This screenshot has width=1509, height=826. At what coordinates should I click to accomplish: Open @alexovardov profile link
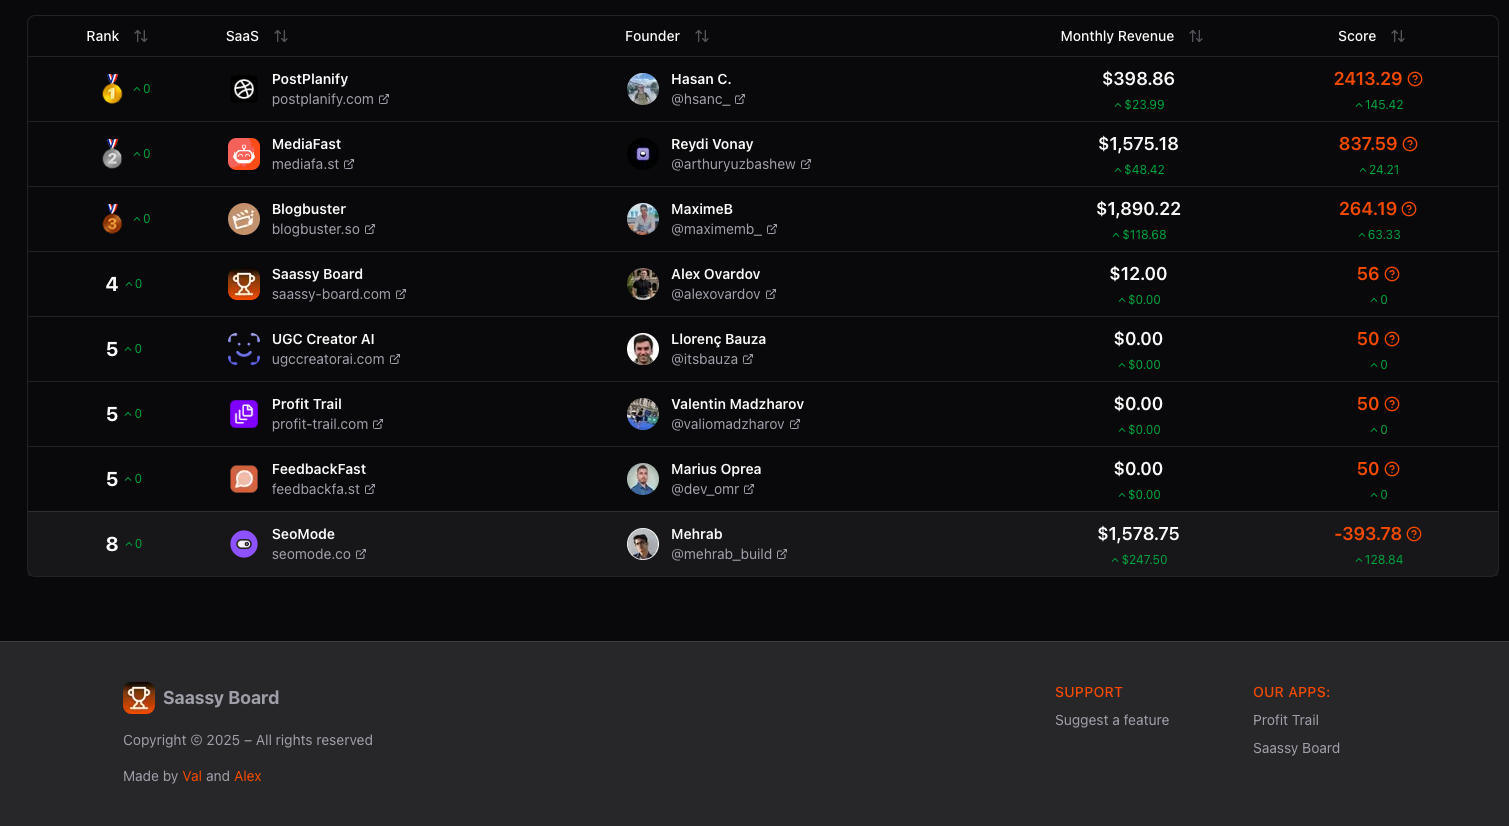(723, 294)
